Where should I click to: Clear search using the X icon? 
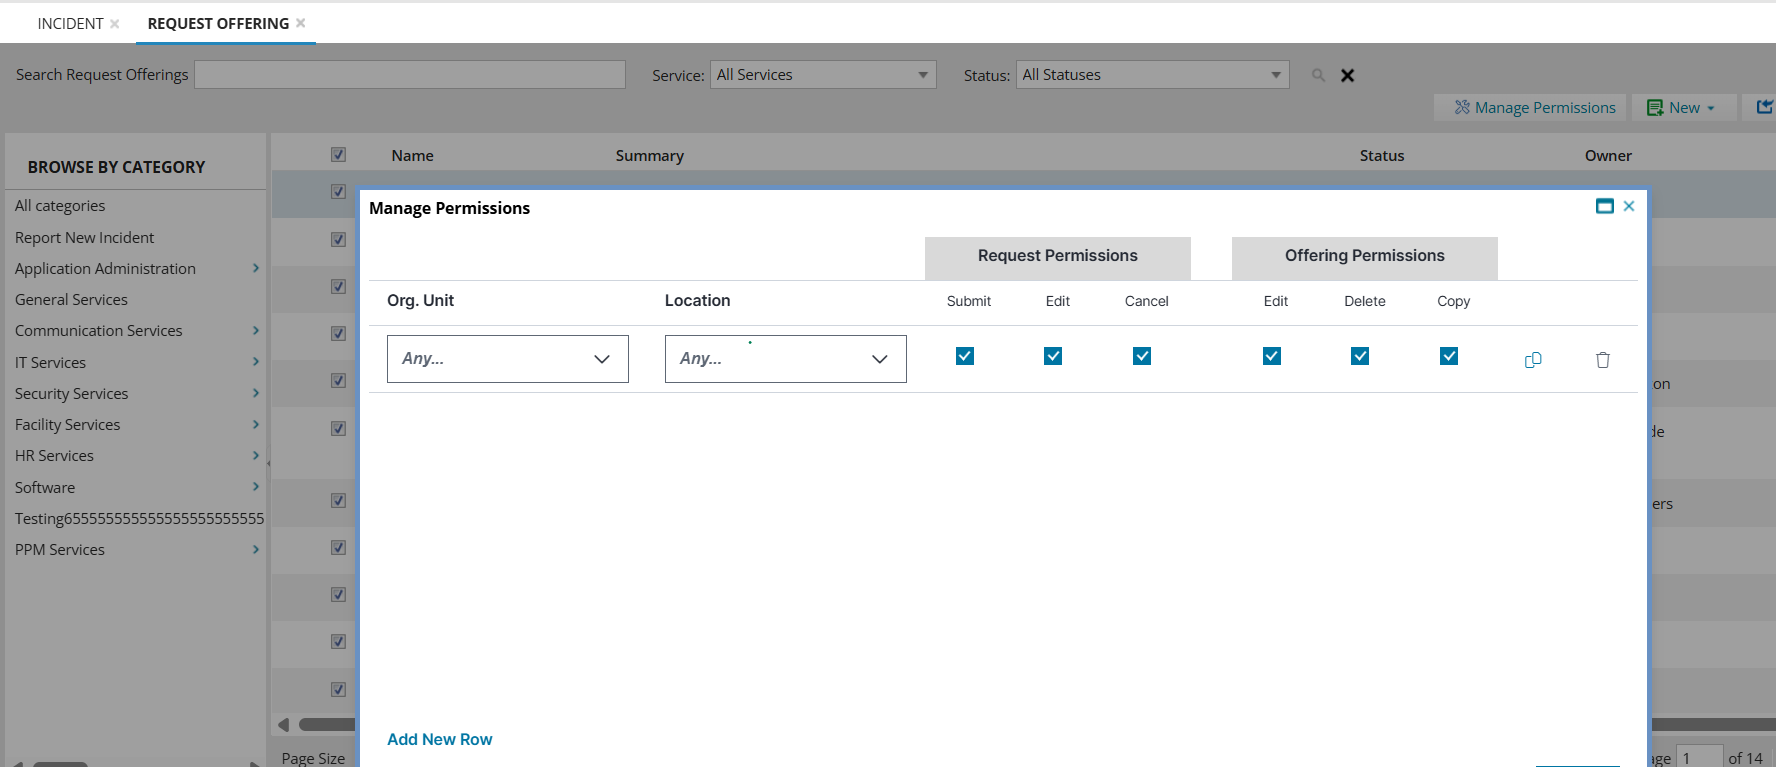click(x=1347, y=75)
